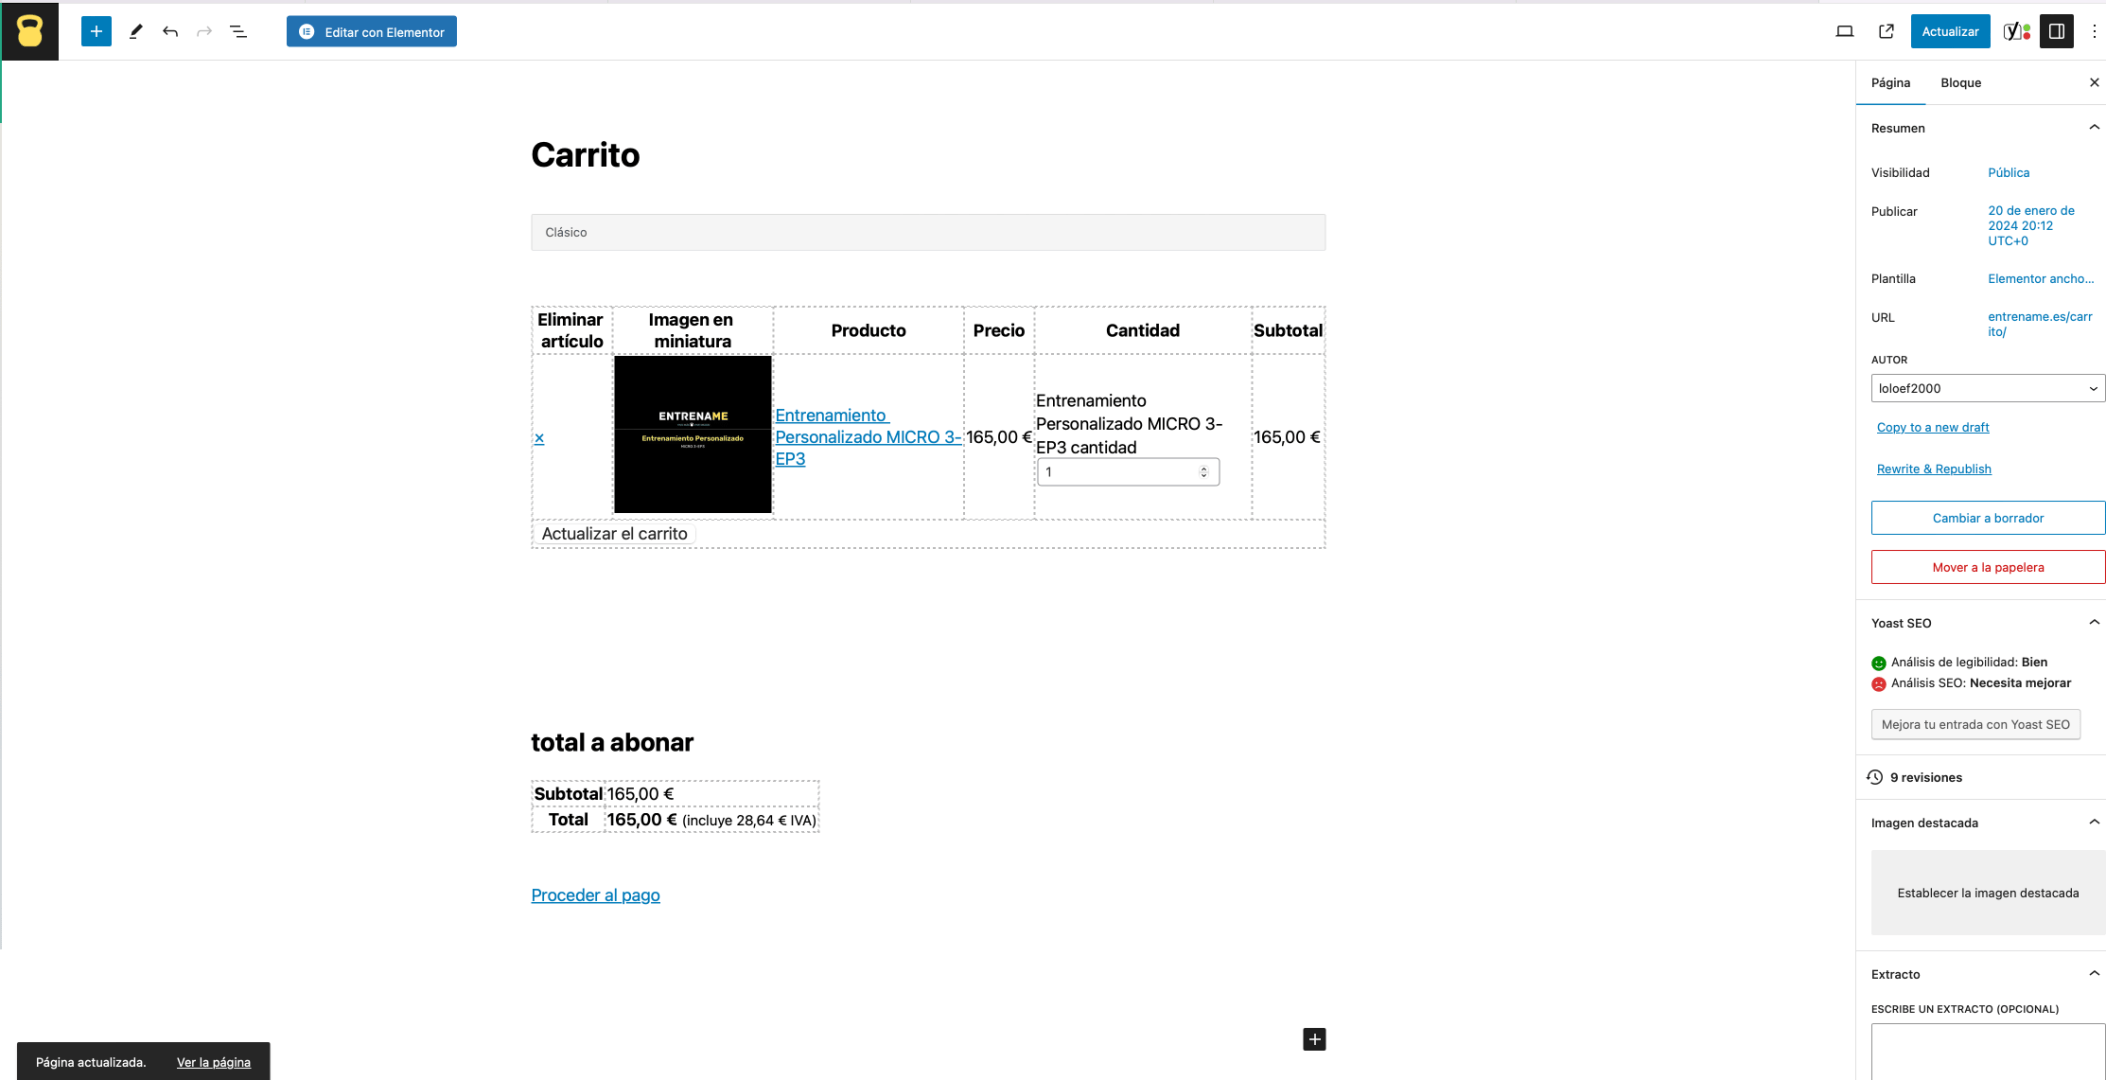Change the Elementor ancho template
This screenshot has width=2106, height=1080.
[2040, 279]
